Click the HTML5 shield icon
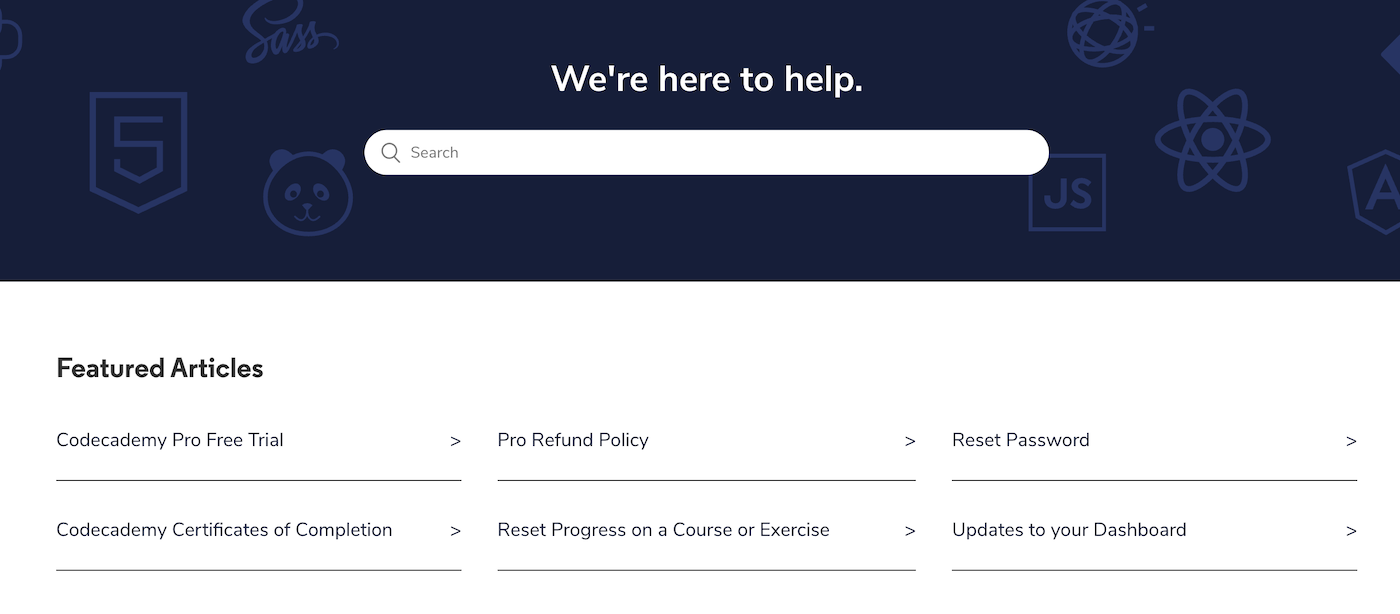 138,152
